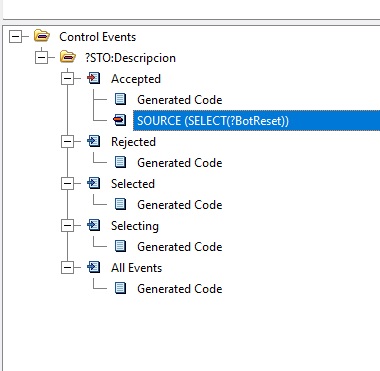380x371 pixels.
Task: Click the Rejected event icon
Action: pyautogui.click(x=94, y=141)
